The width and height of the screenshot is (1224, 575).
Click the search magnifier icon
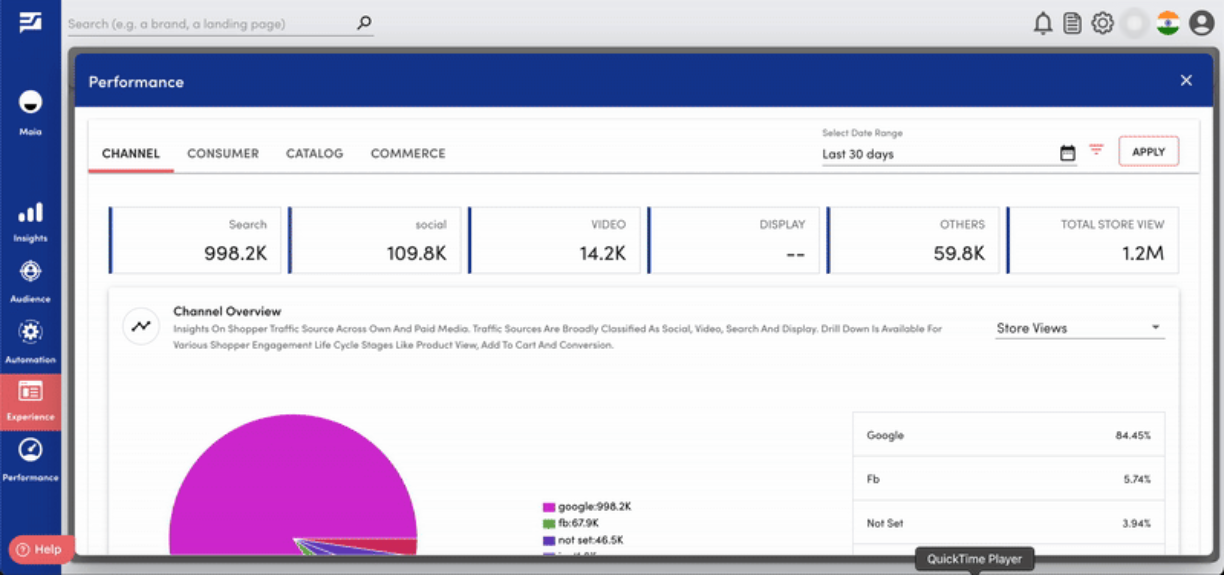point(364,23)
